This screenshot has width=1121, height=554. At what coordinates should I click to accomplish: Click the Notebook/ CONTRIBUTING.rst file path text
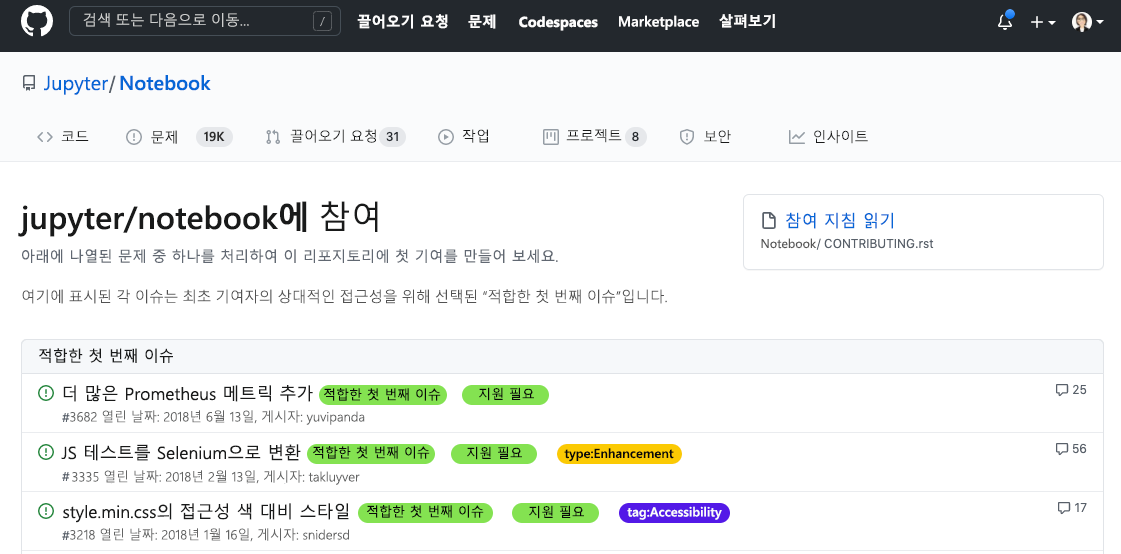846,244
